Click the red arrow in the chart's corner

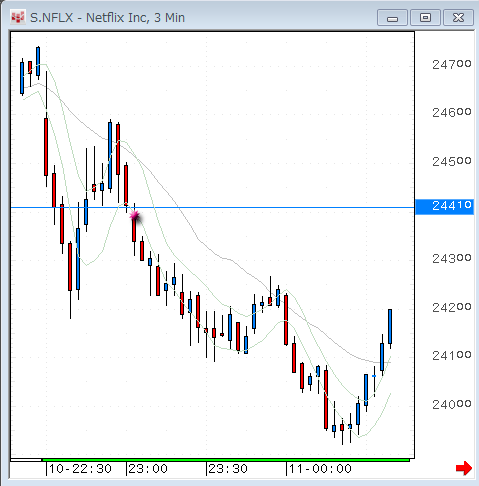click(464, 468)
